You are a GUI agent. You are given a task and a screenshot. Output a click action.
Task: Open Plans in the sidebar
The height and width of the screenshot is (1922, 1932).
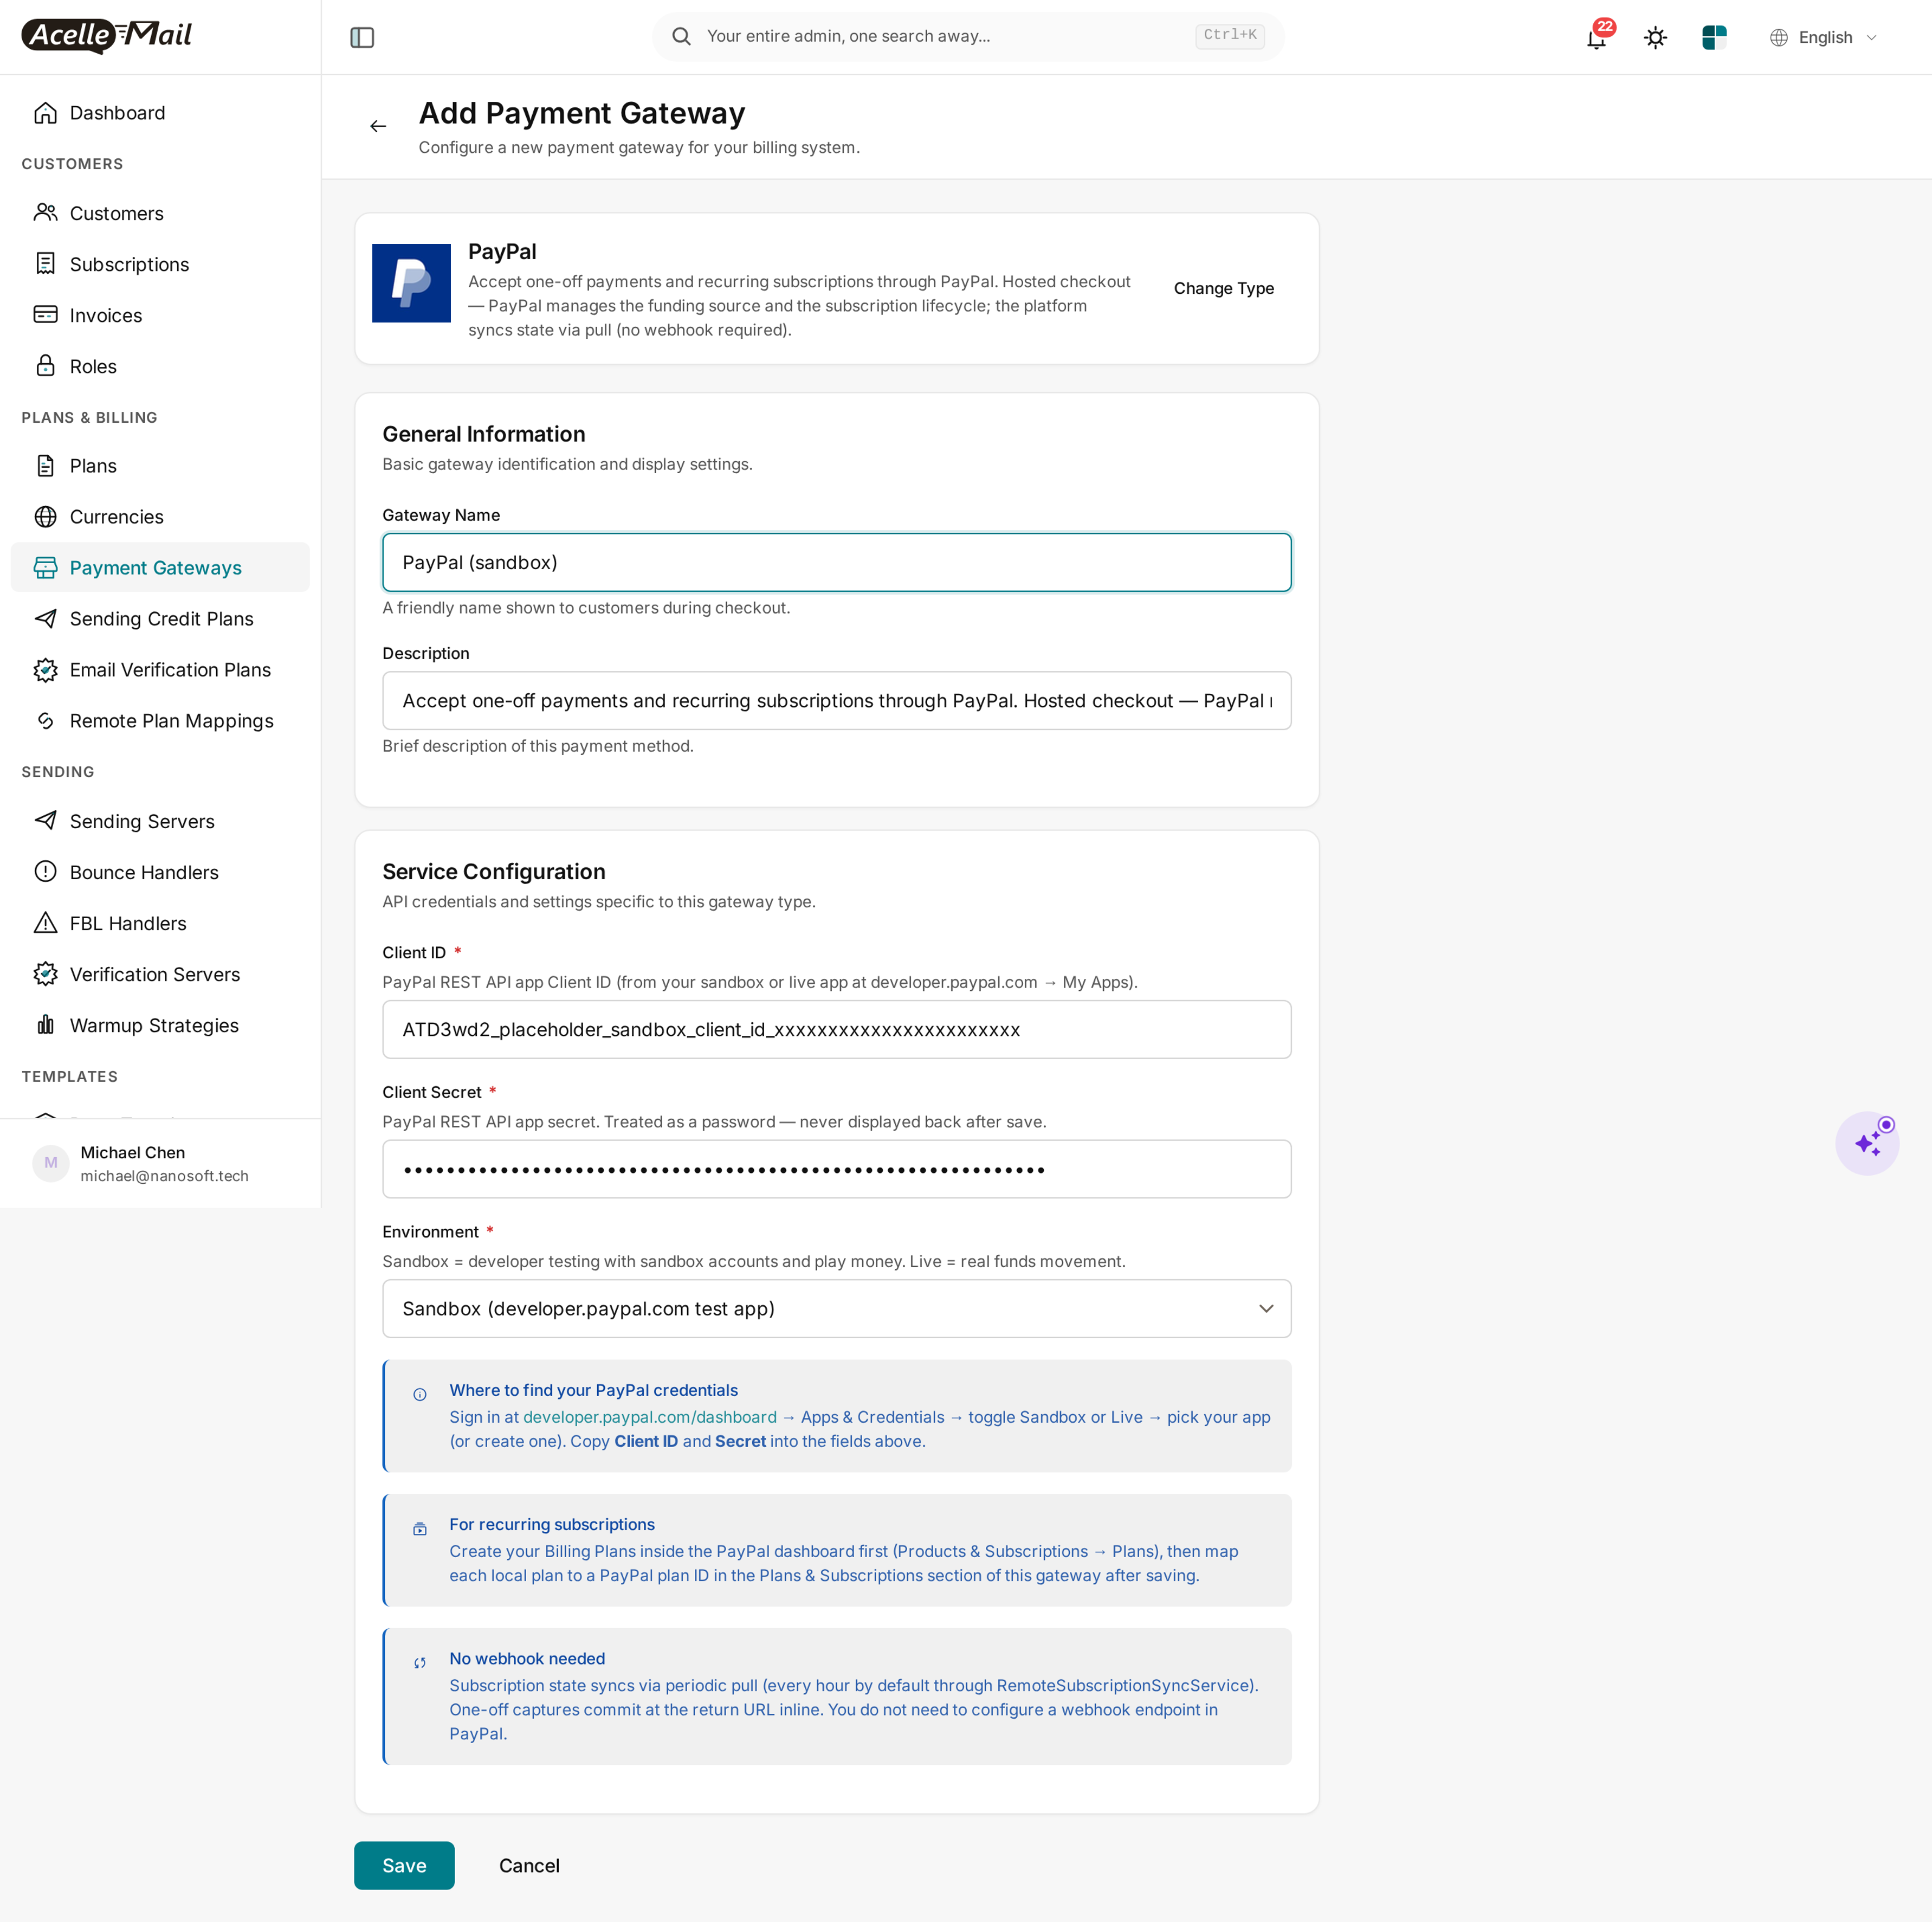coord(160,466)
